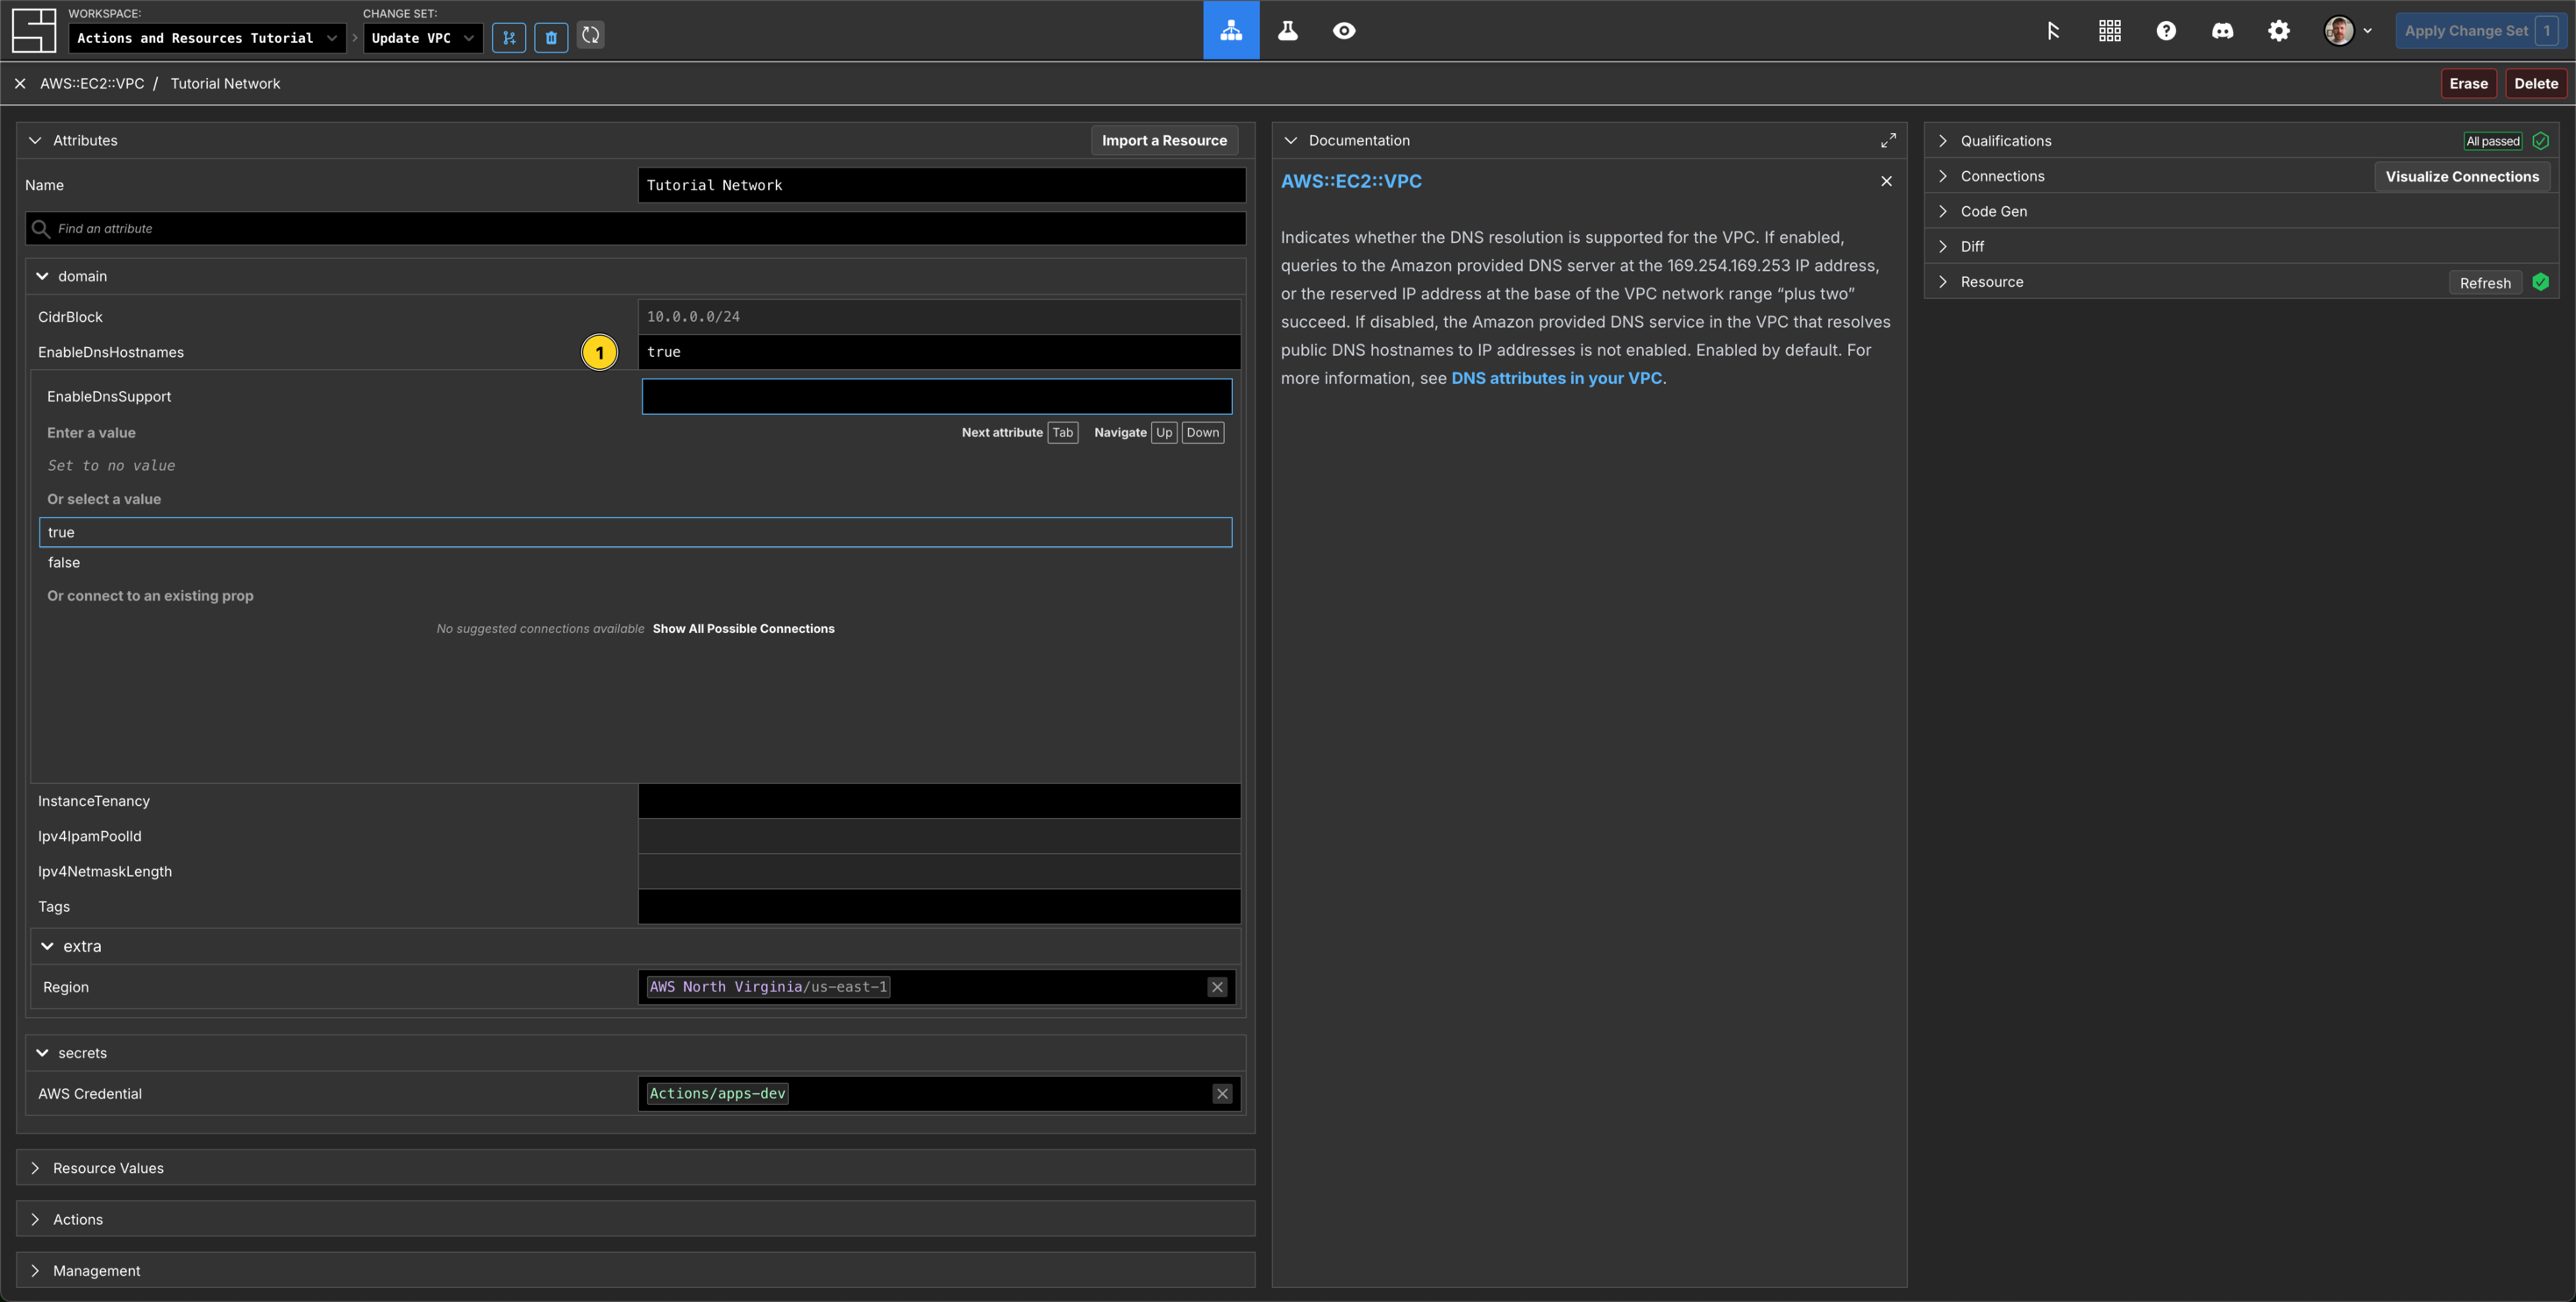The height and width of the screenshot is (1302, 2576).
Task: Expand the Actions panel
Action: (35, 1219)
